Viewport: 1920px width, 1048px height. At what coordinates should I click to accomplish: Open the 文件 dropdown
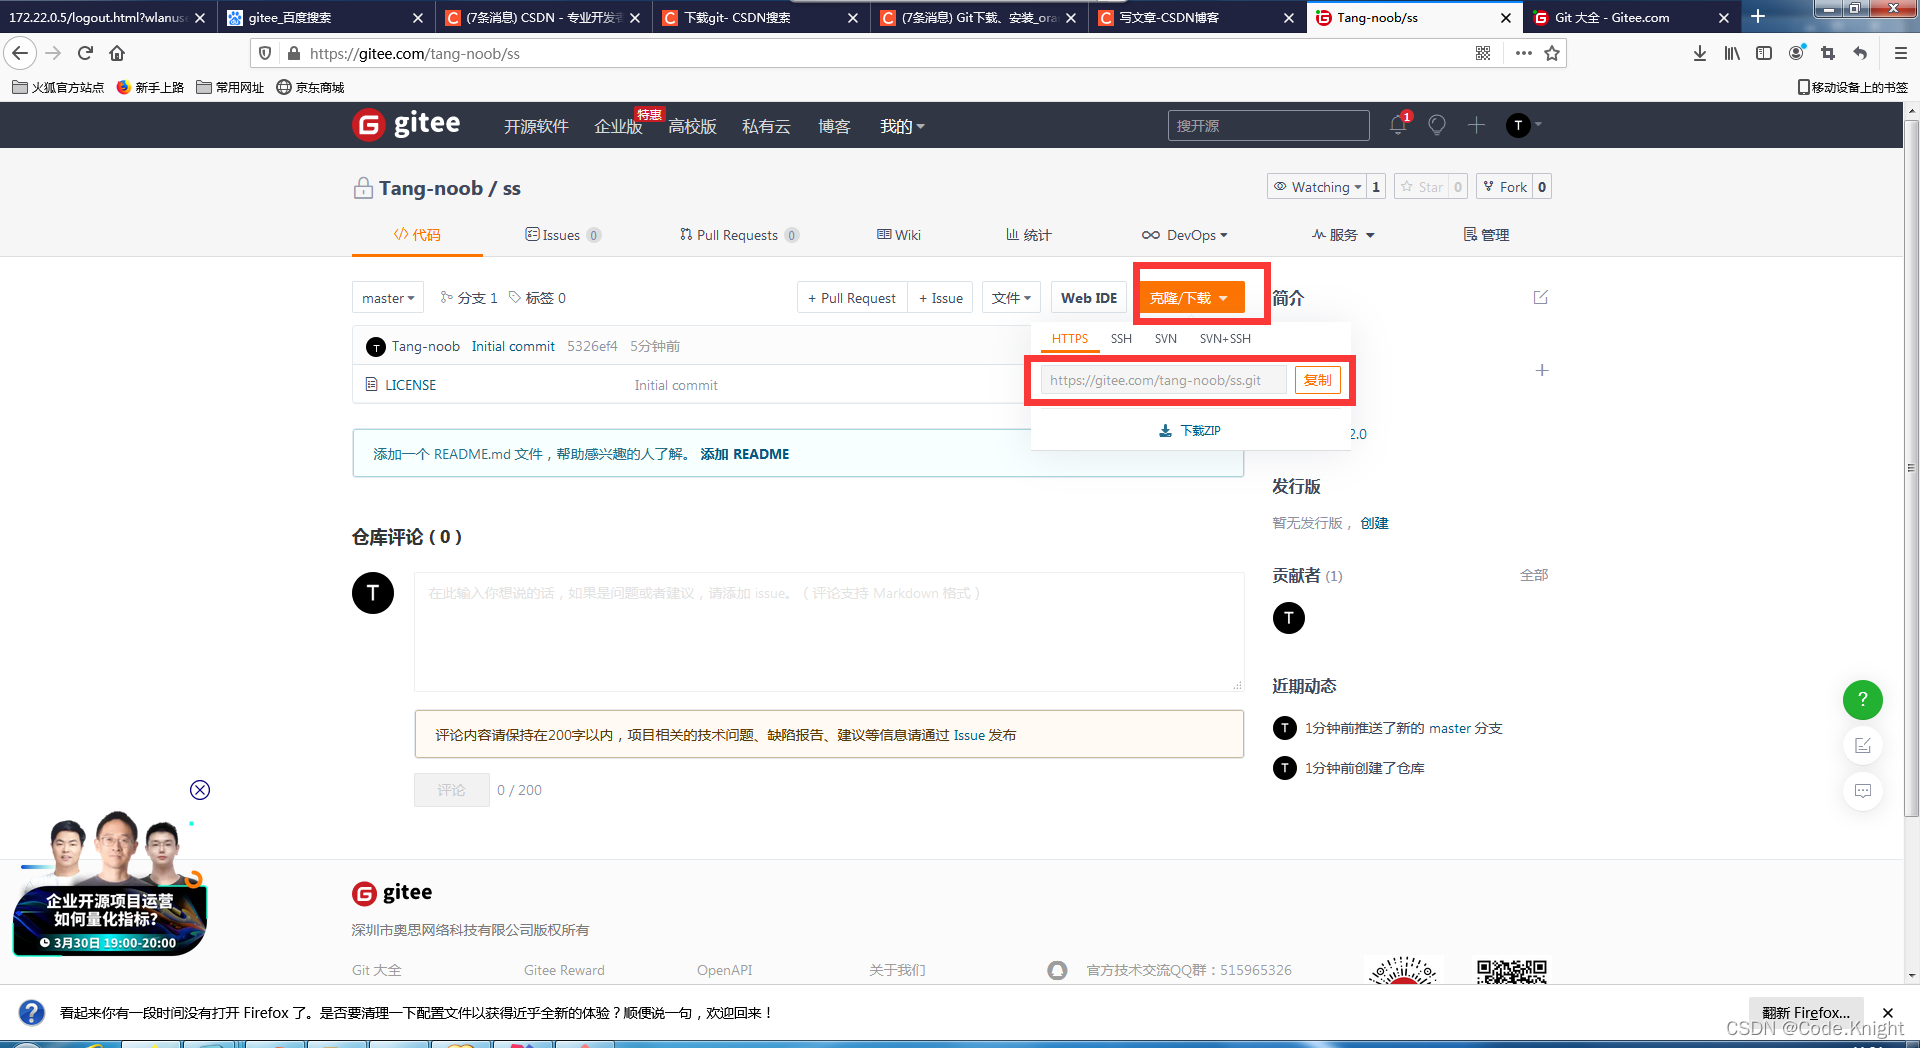click(1011, 298)
